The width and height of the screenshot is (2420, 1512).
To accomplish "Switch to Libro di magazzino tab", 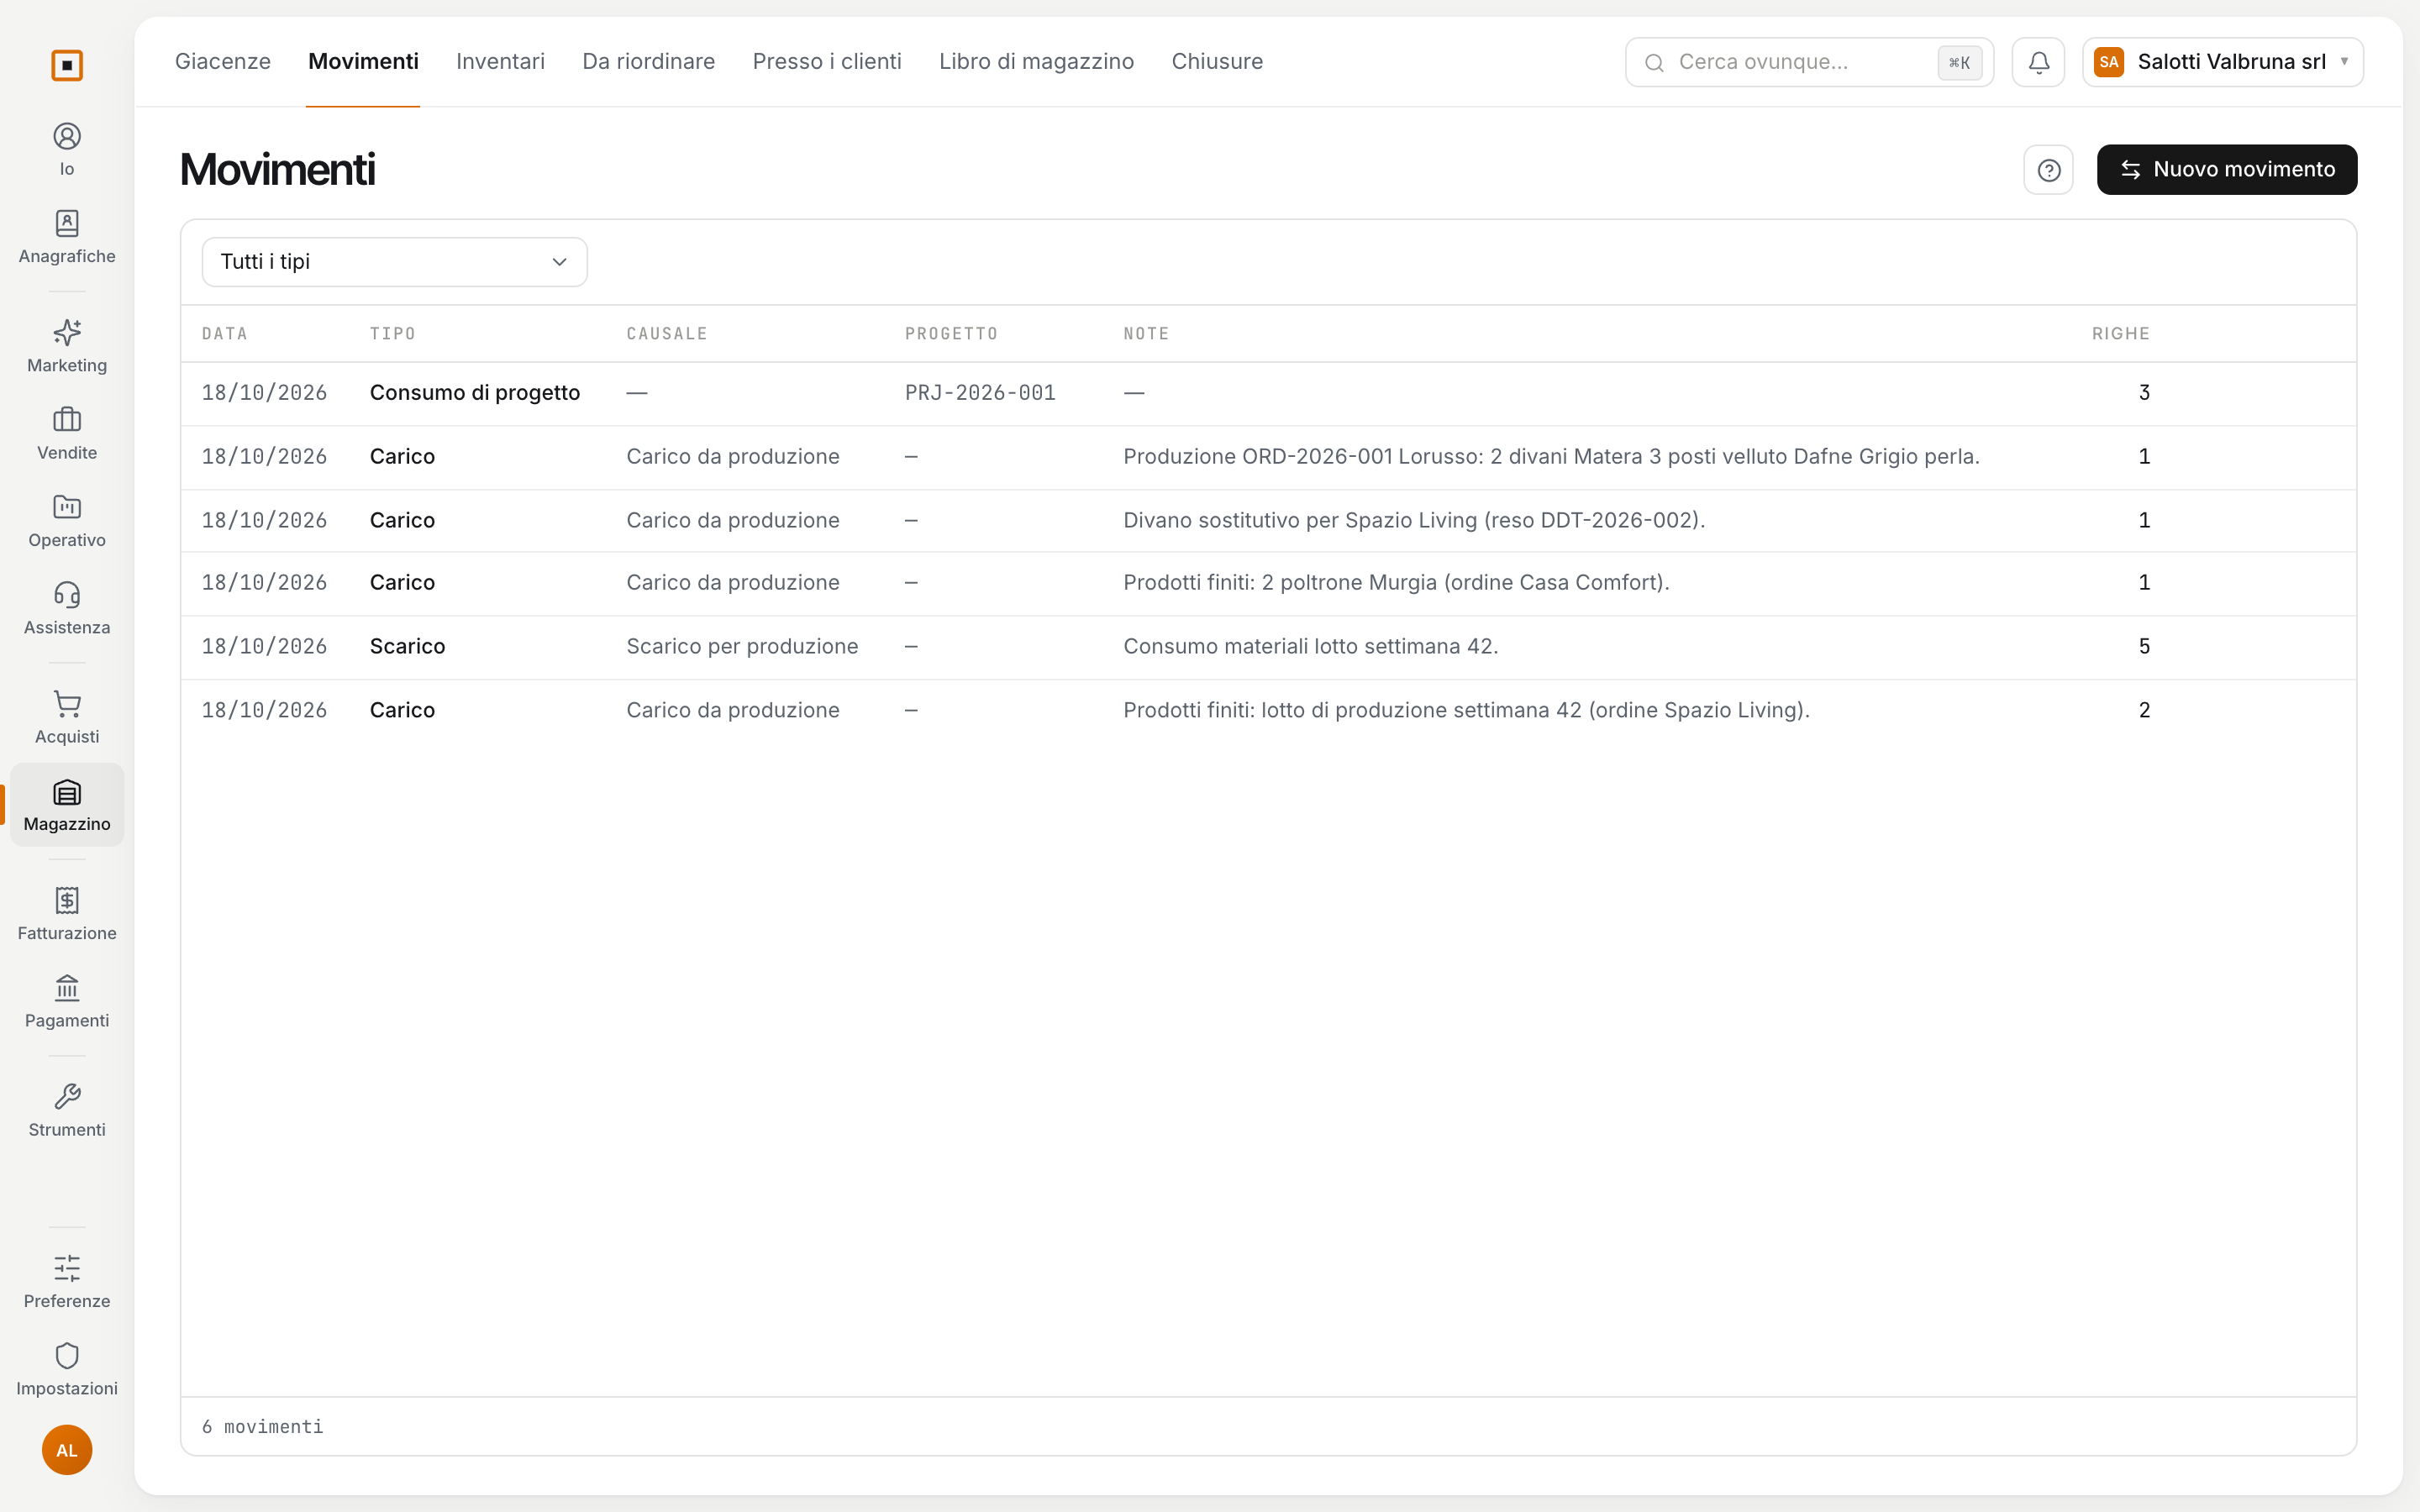I will pyautogui.click(x=1036, y=61).
